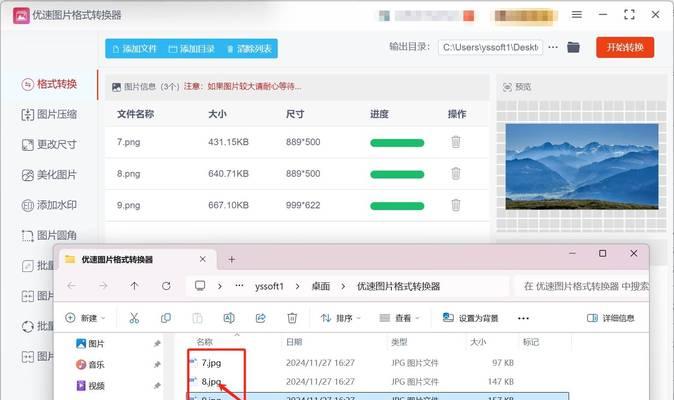
Task: Click 设置为背景 set as background
Action: tap(470, 318)
